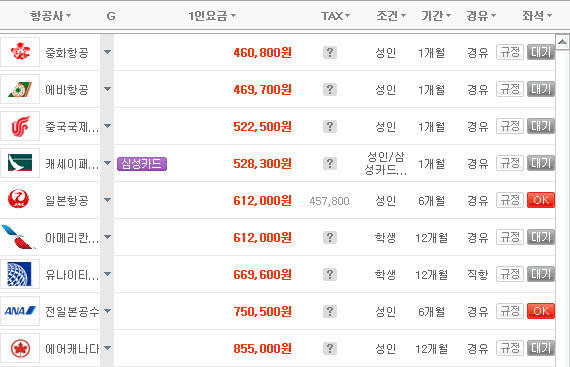Click the EVA Air logo icon
Image resolution: width=570 pixels, height=367 pixels.
[20, 89]
